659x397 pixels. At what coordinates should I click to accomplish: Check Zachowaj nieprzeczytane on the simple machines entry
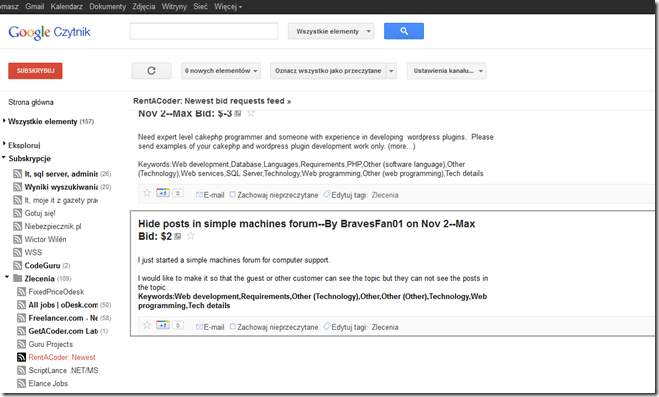coord(232,326)
